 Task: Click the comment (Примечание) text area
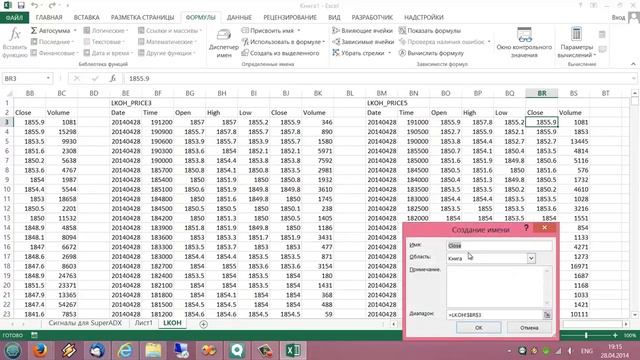click(496, 287)
